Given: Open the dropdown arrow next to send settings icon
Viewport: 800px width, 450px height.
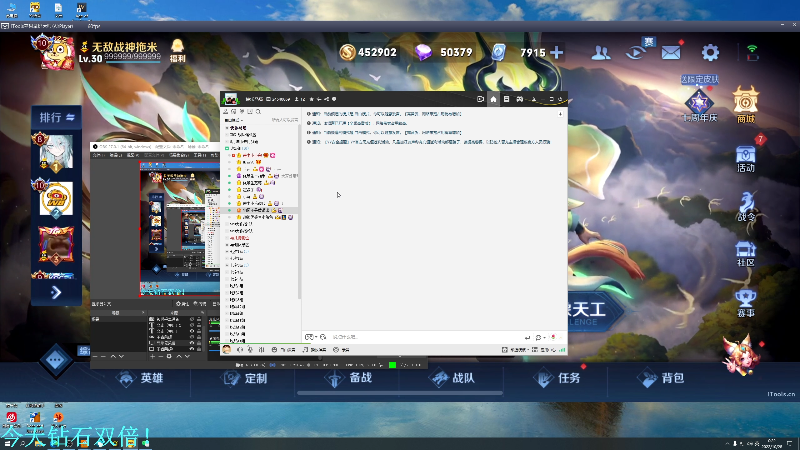Looking at the screenshot, I should point(544,337).
